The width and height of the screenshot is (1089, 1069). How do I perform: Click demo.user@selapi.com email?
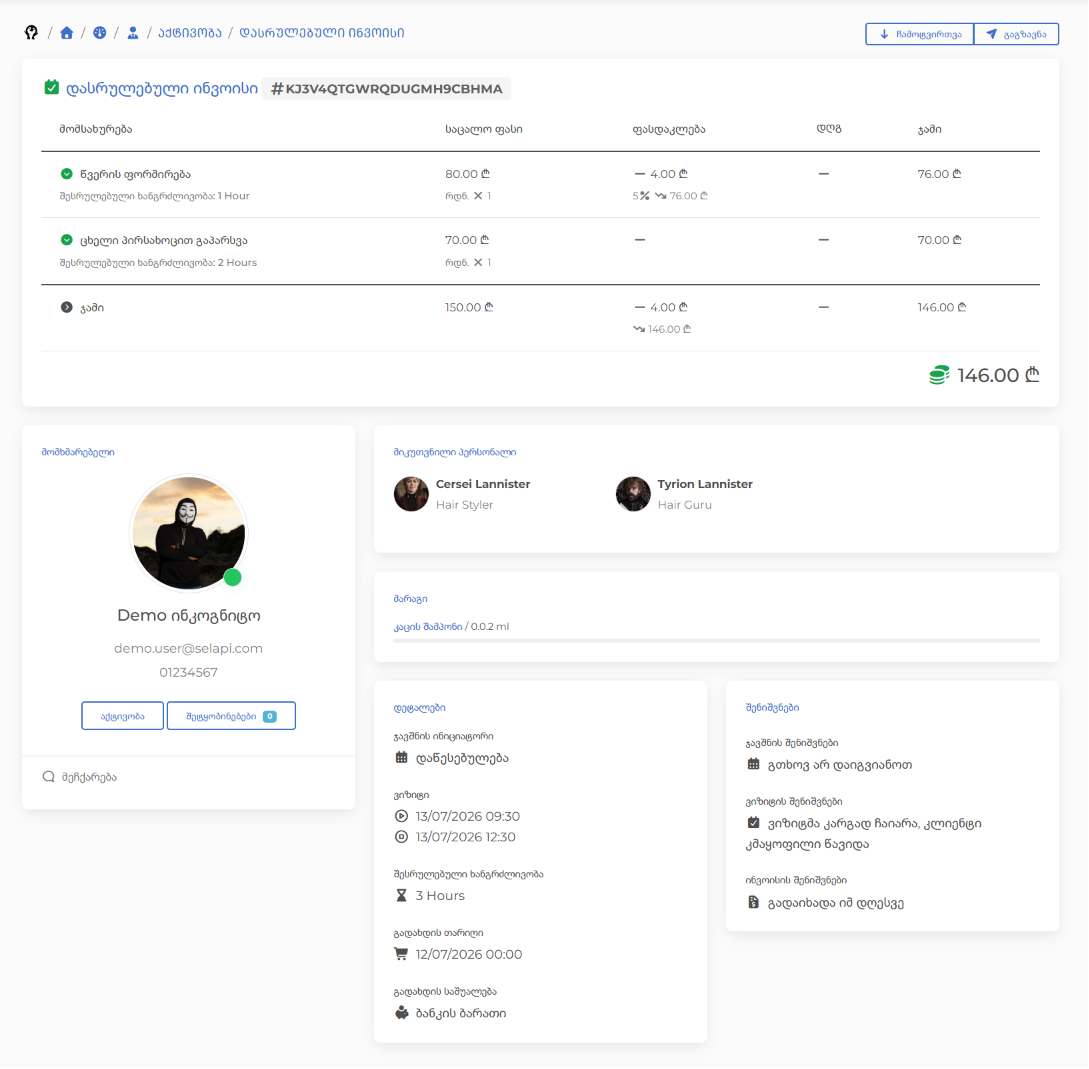188,648
